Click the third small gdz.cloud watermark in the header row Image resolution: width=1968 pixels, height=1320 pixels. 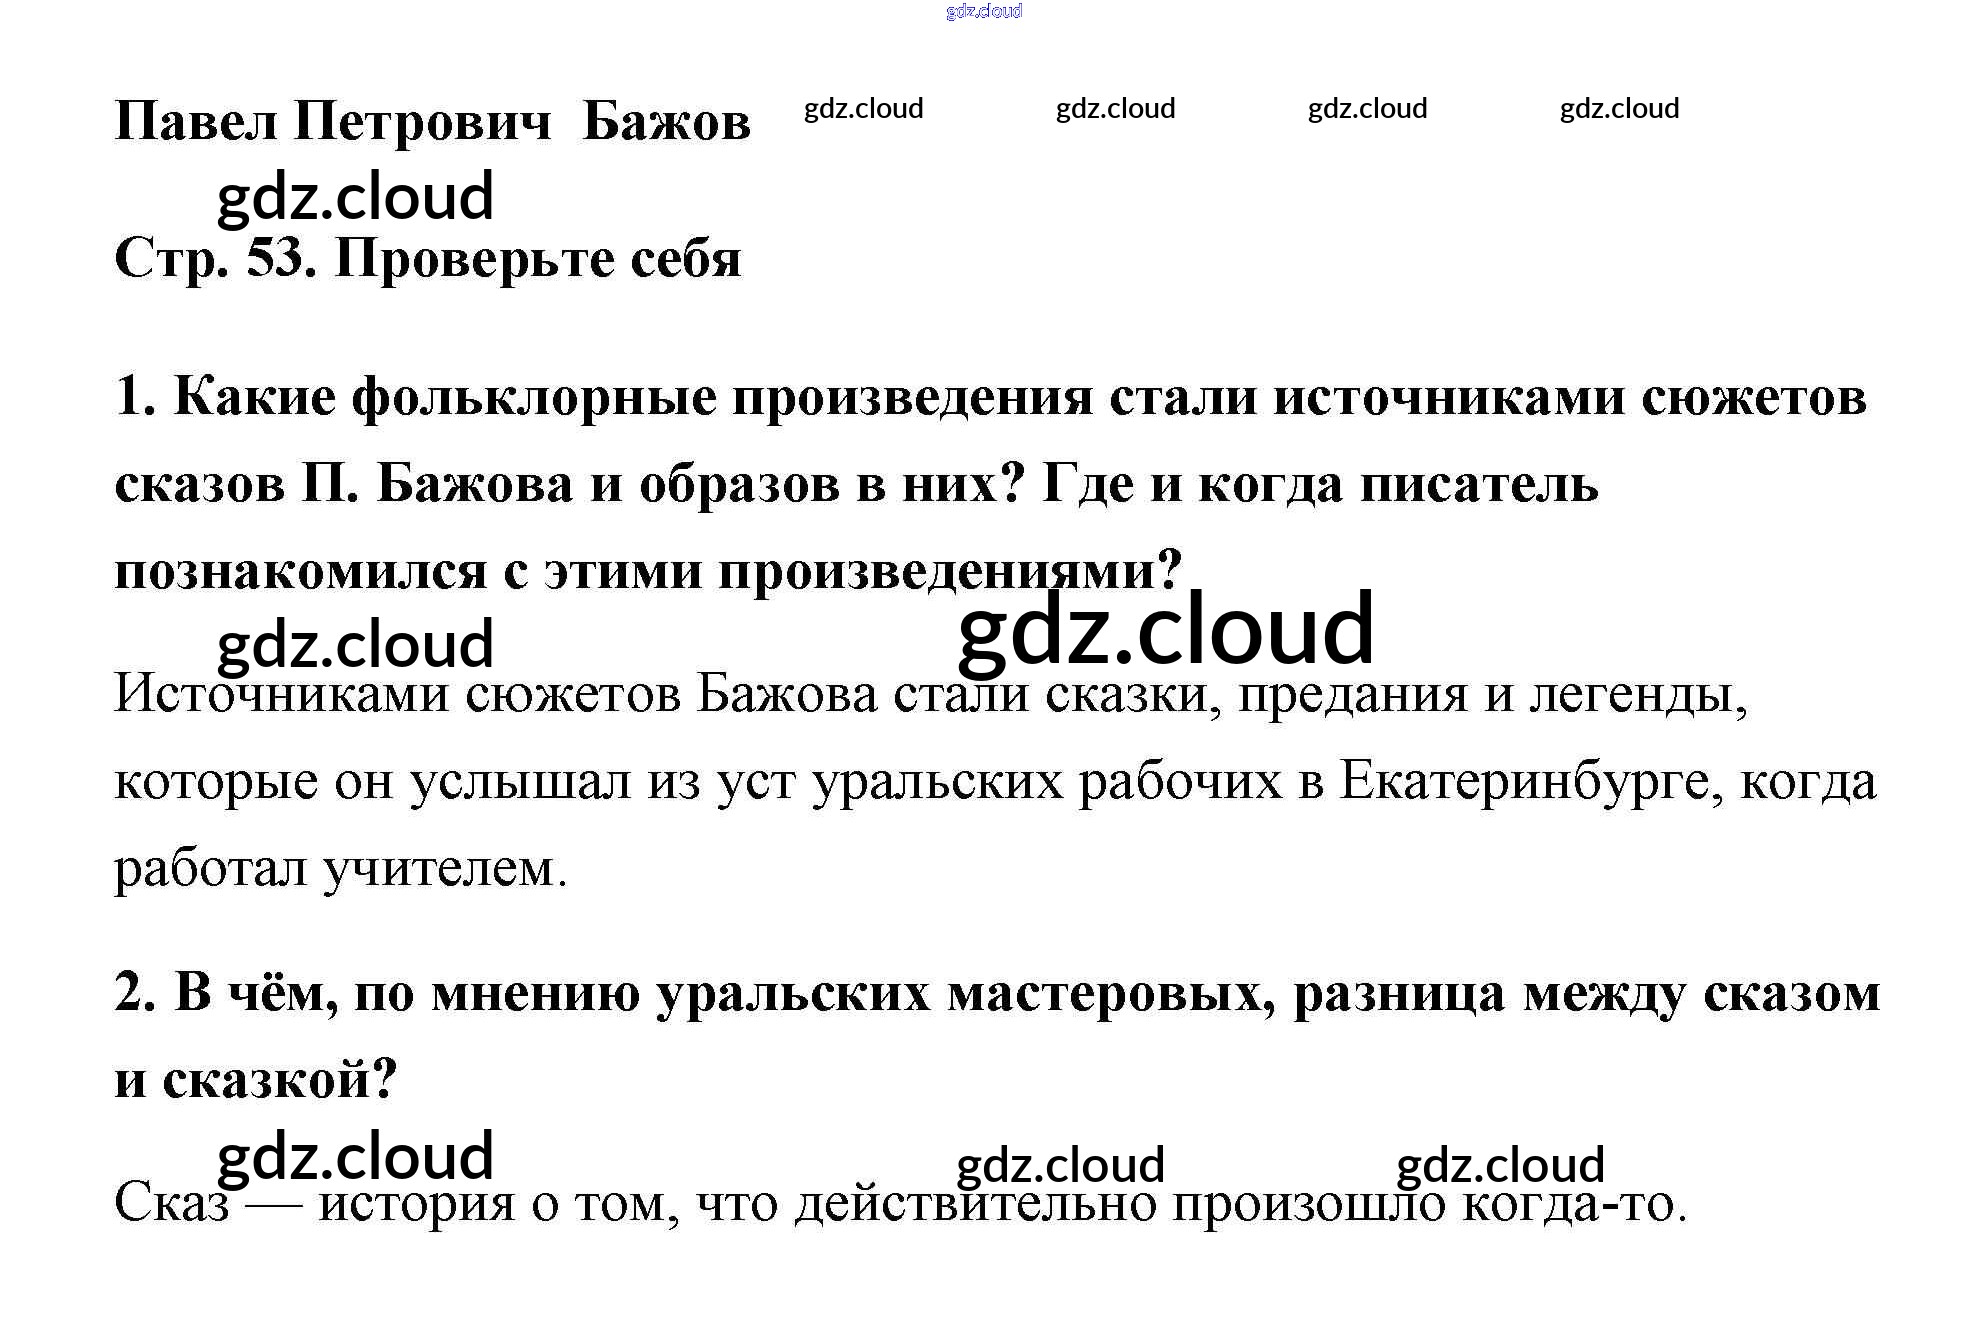[1367, 108]
